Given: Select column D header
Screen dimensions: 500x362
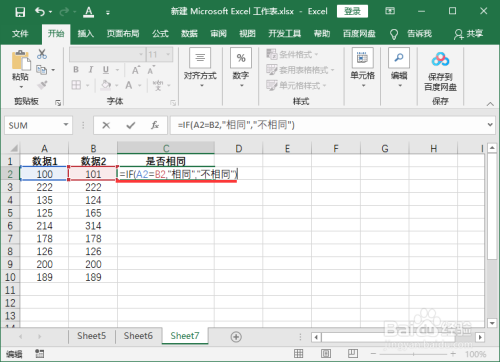Looking at the screenshot, I should [x=238, y=148].
